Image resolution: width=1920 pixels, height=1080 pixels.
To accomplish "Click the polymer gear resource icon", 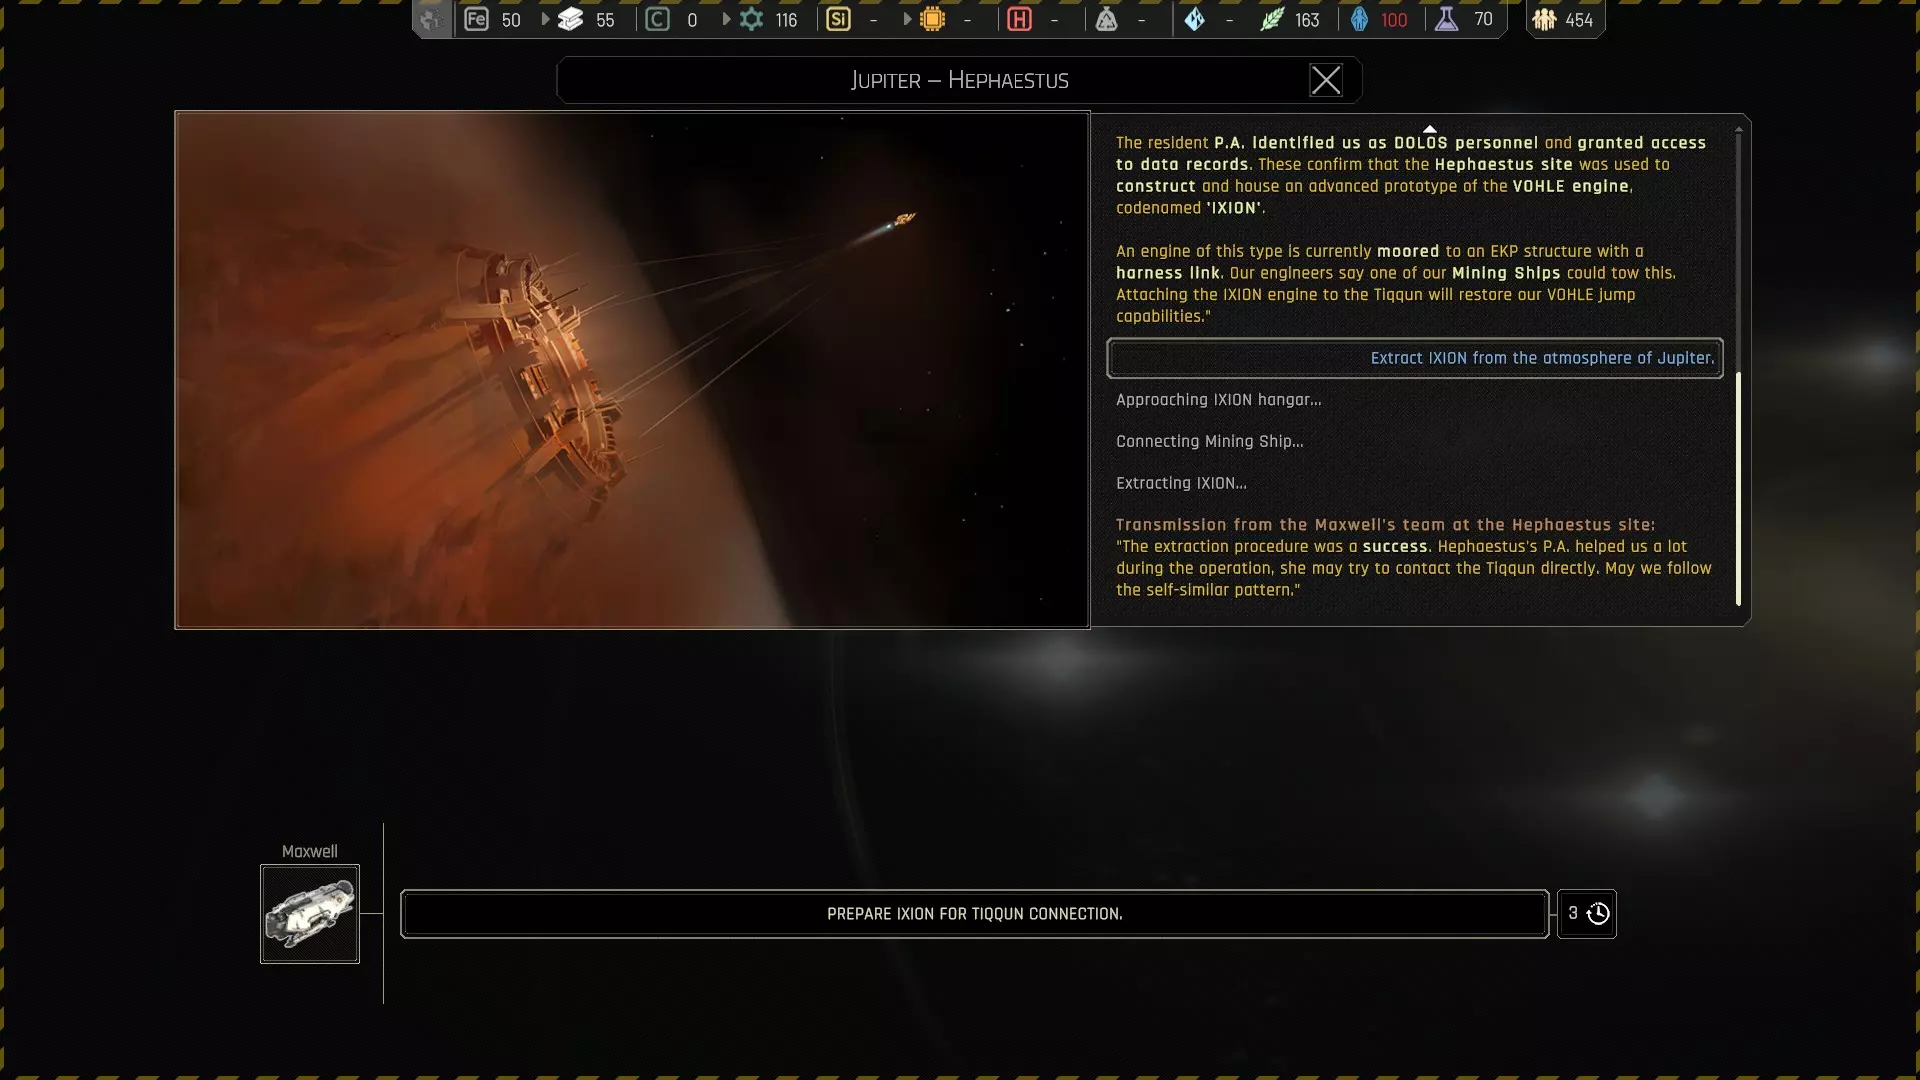I will [x=751, y=19].
